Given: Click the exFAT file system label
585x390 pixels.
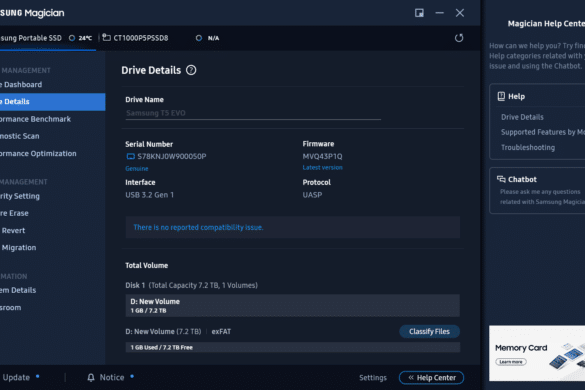Looking at the screenshot, I should point(221,331).
